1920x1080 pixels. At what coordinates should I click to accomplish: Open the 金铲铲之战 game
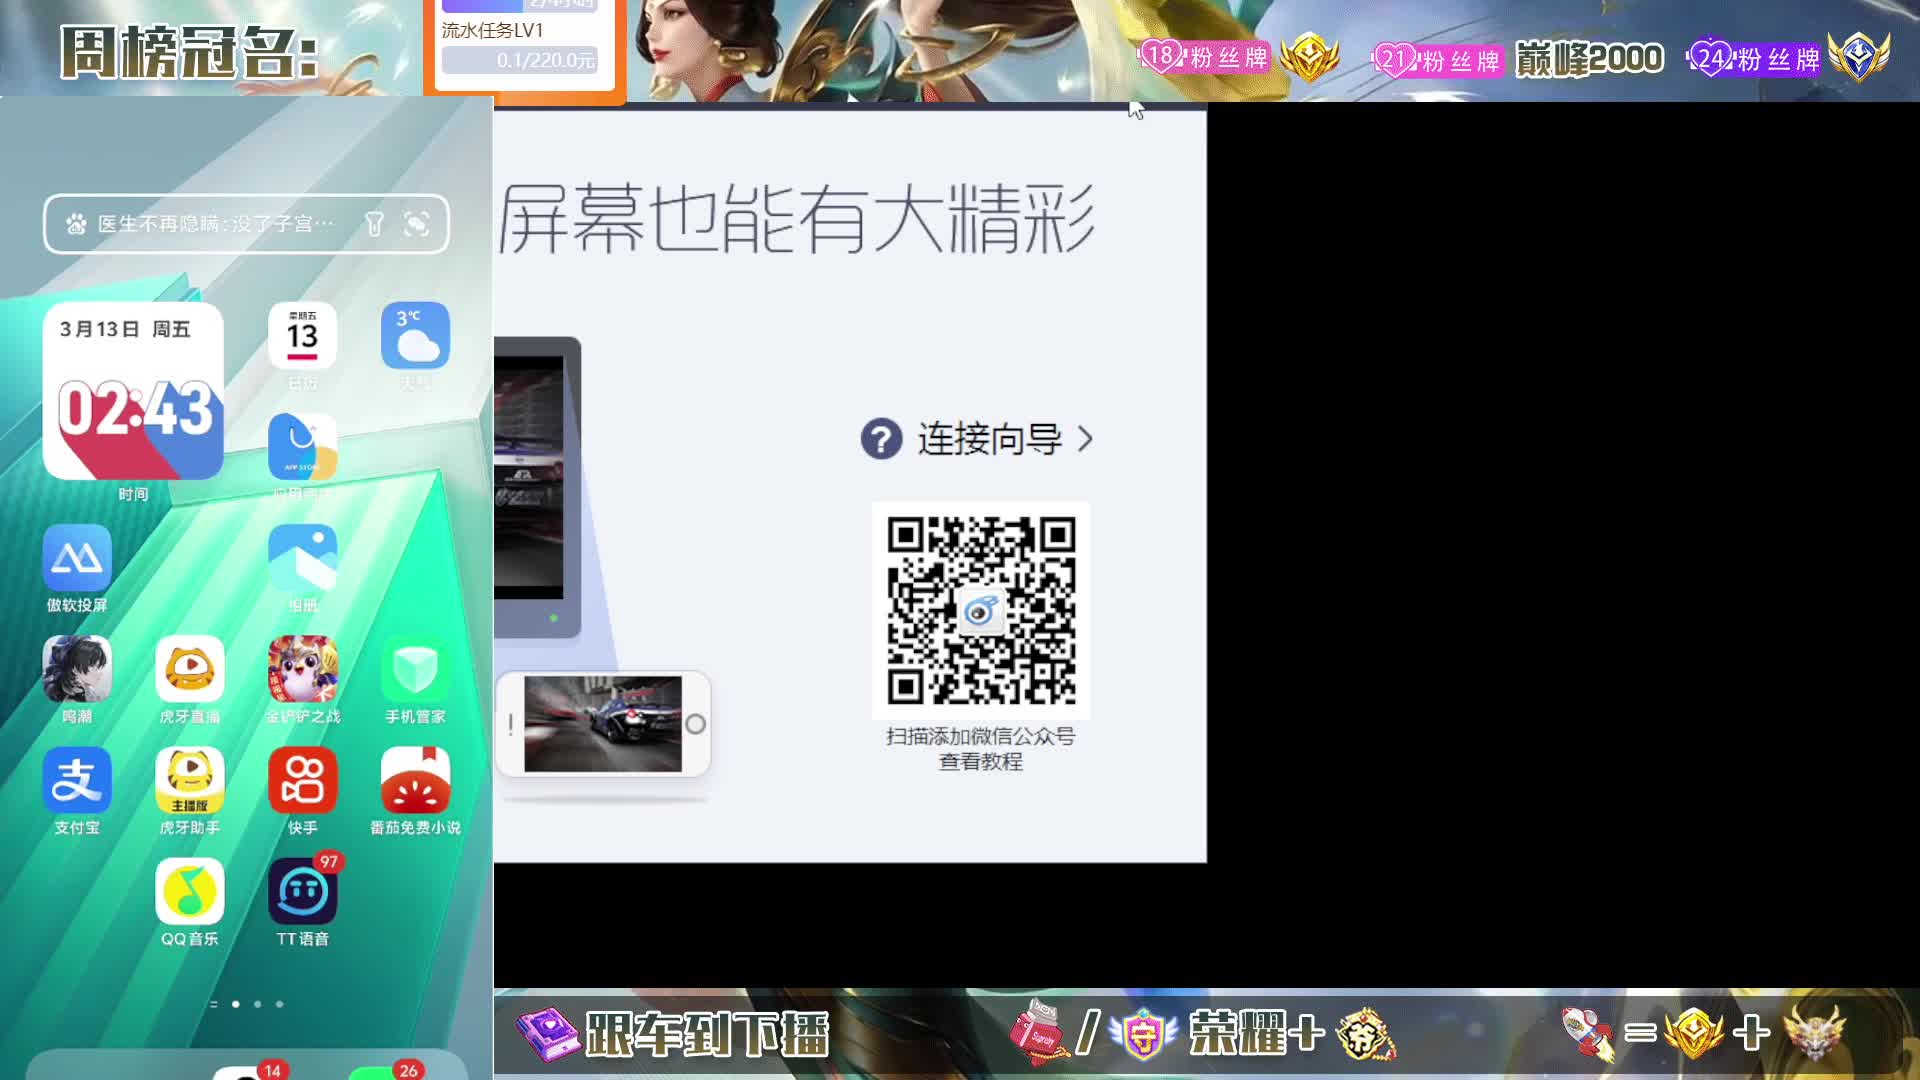302,670
